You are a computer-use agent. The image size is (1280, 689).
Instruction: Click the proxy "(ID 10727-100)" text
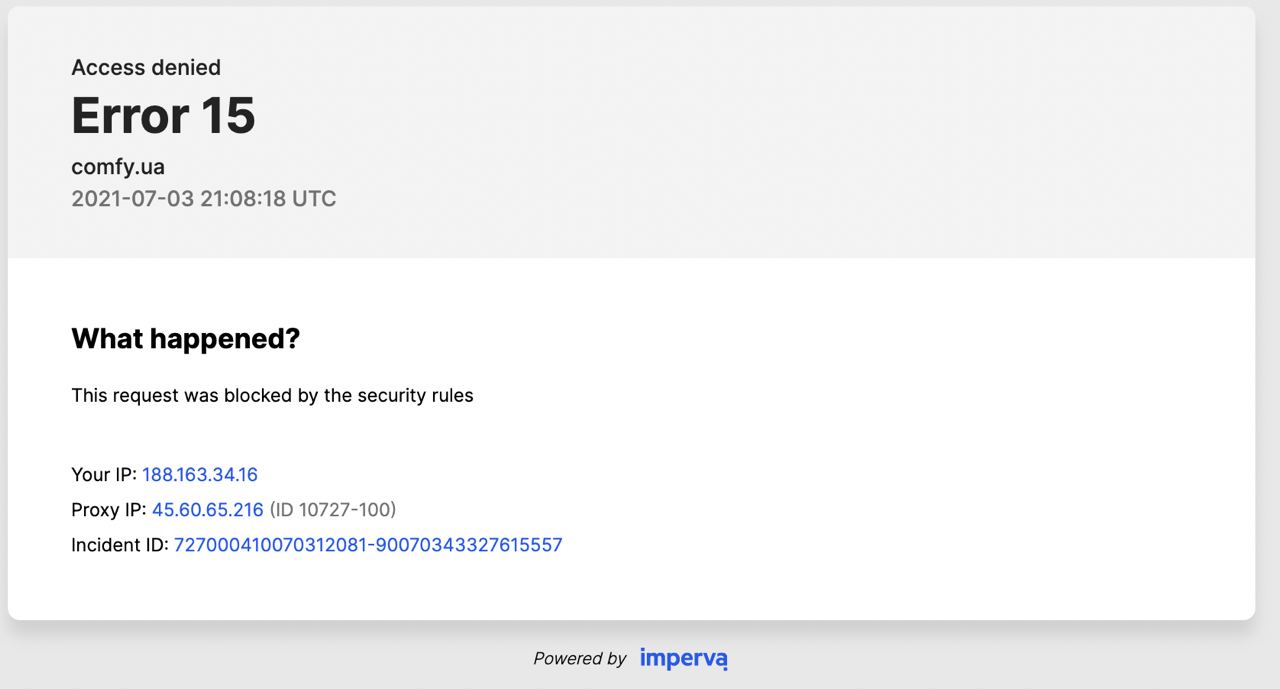click(x=333, y=510)
